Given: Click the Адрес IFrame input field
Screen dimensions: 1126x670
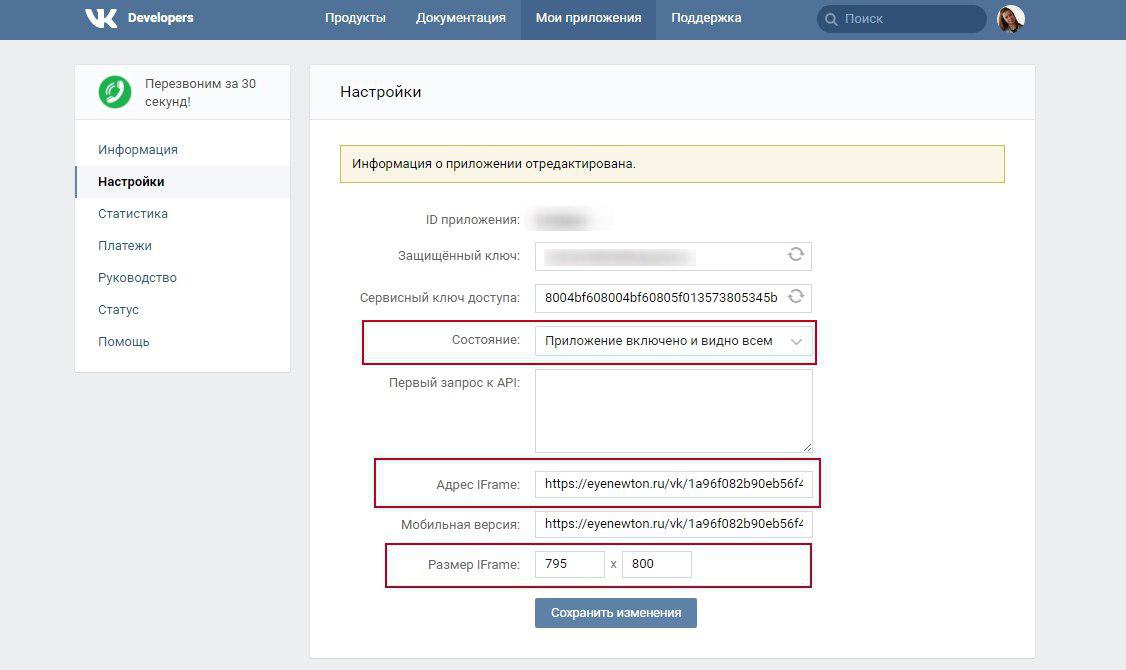Looking at the screenshot, I should pyautogui.click(x=674, y=484).
